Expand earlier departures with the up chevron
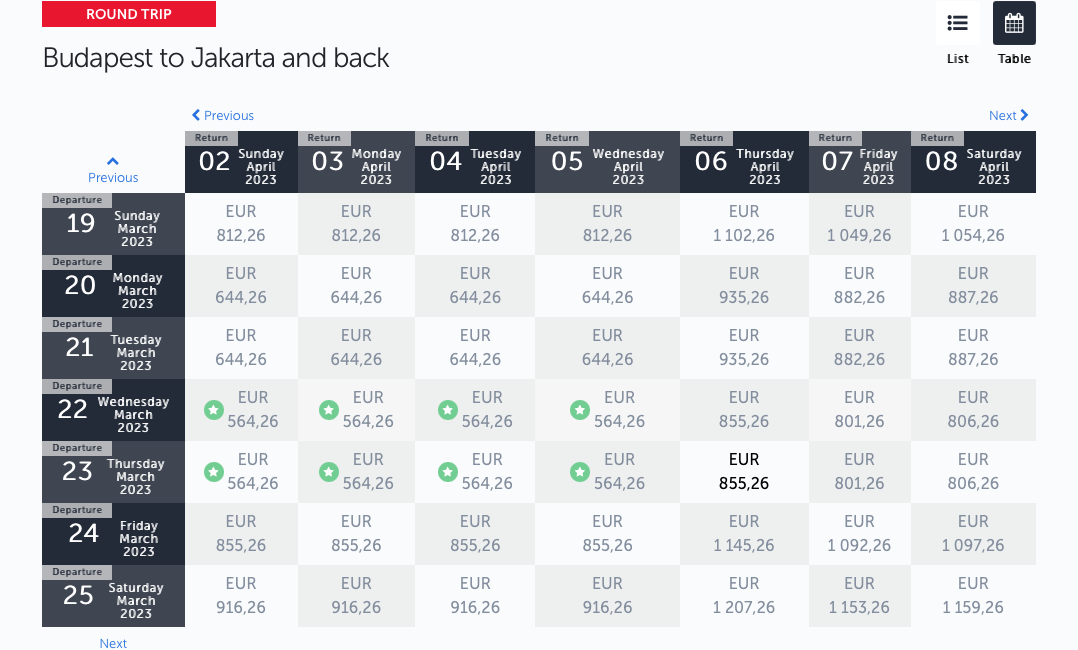 (x=113, y=161)
